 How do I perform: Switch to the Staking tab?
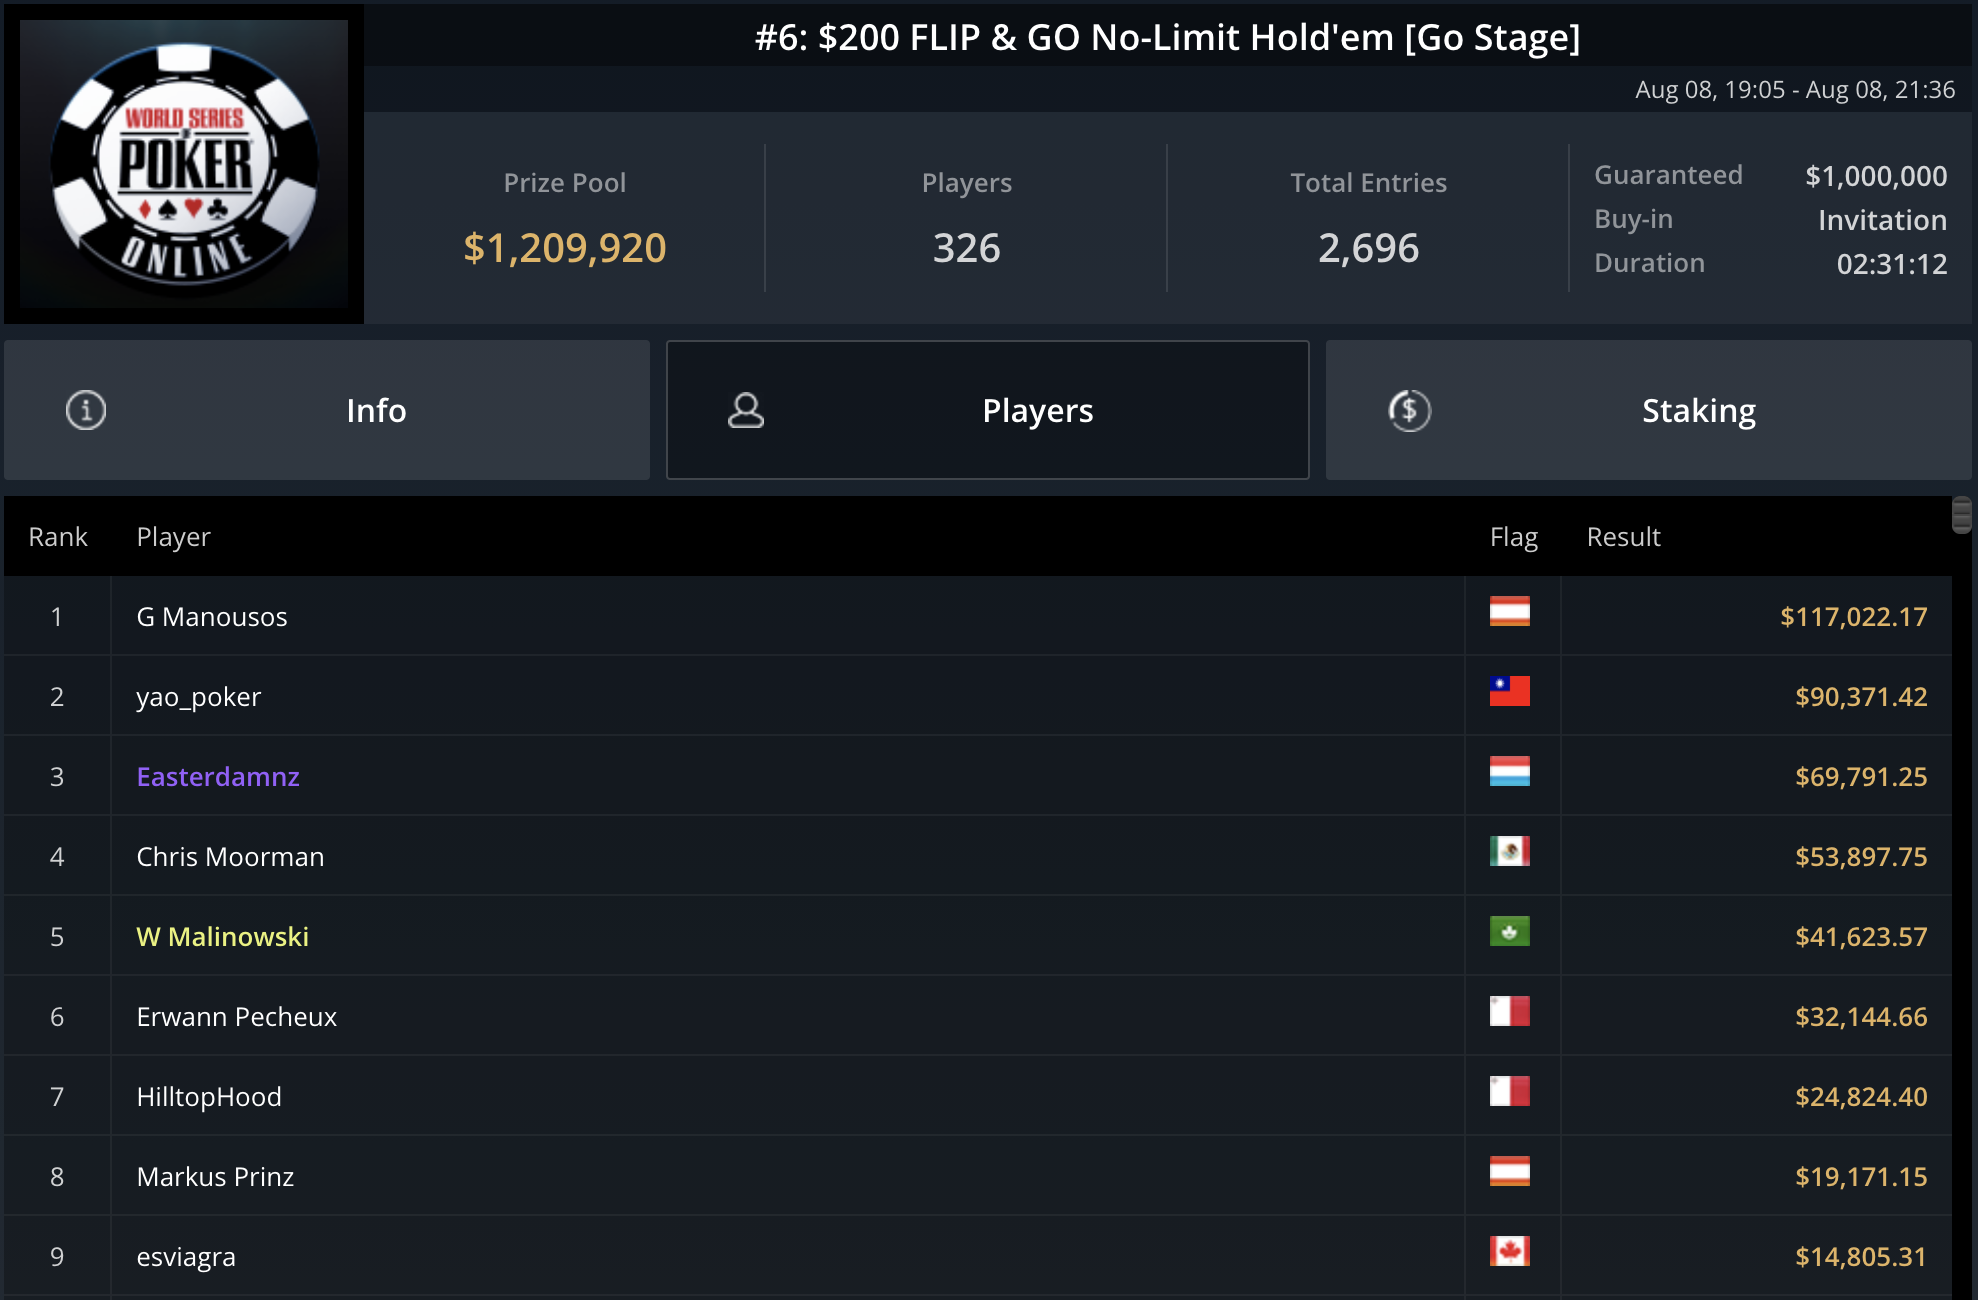tap(1649, 410)
